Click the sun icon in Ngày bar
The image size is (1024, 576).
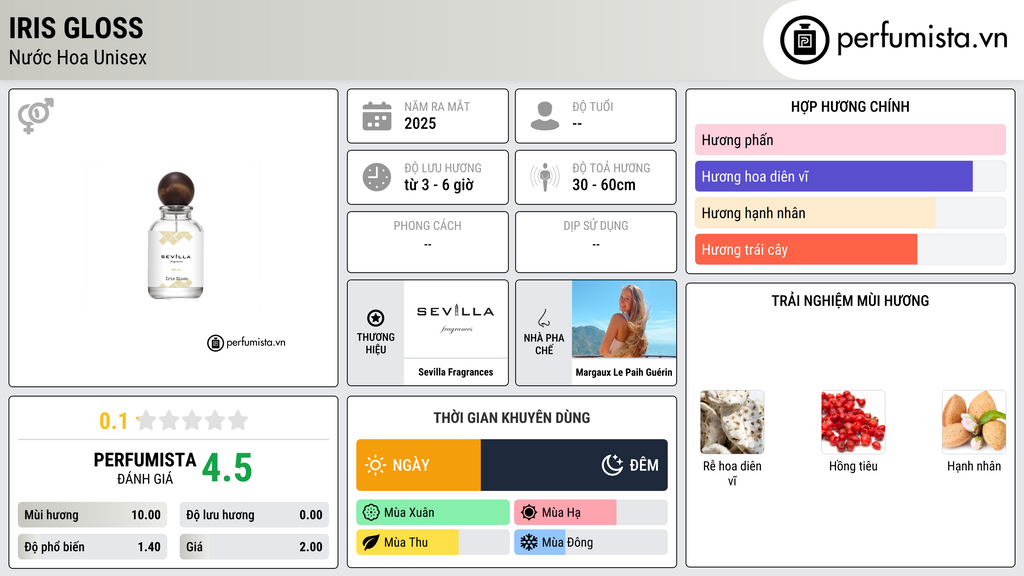coord(376,465)
